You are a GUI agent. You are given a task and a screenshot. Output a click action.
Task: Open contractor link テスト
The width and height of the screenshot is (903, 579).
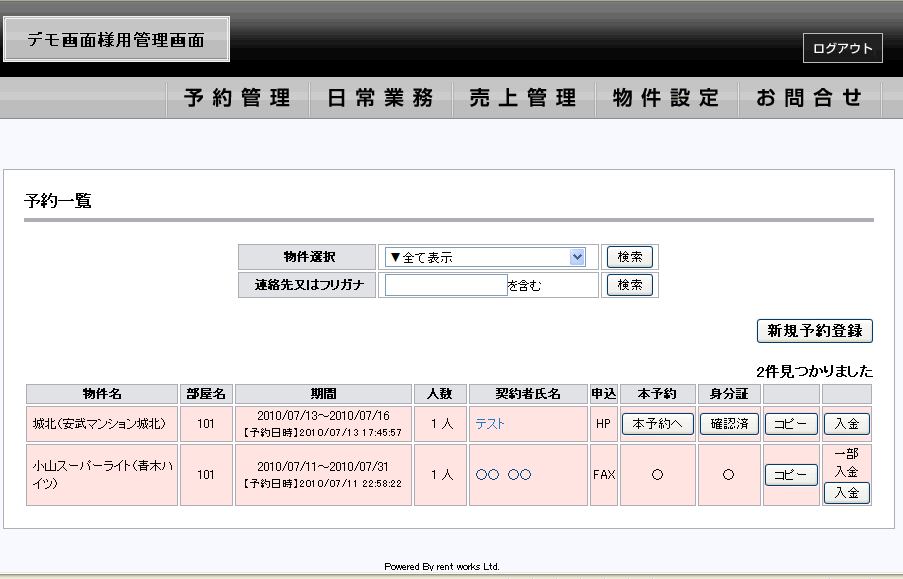point(490,424)
